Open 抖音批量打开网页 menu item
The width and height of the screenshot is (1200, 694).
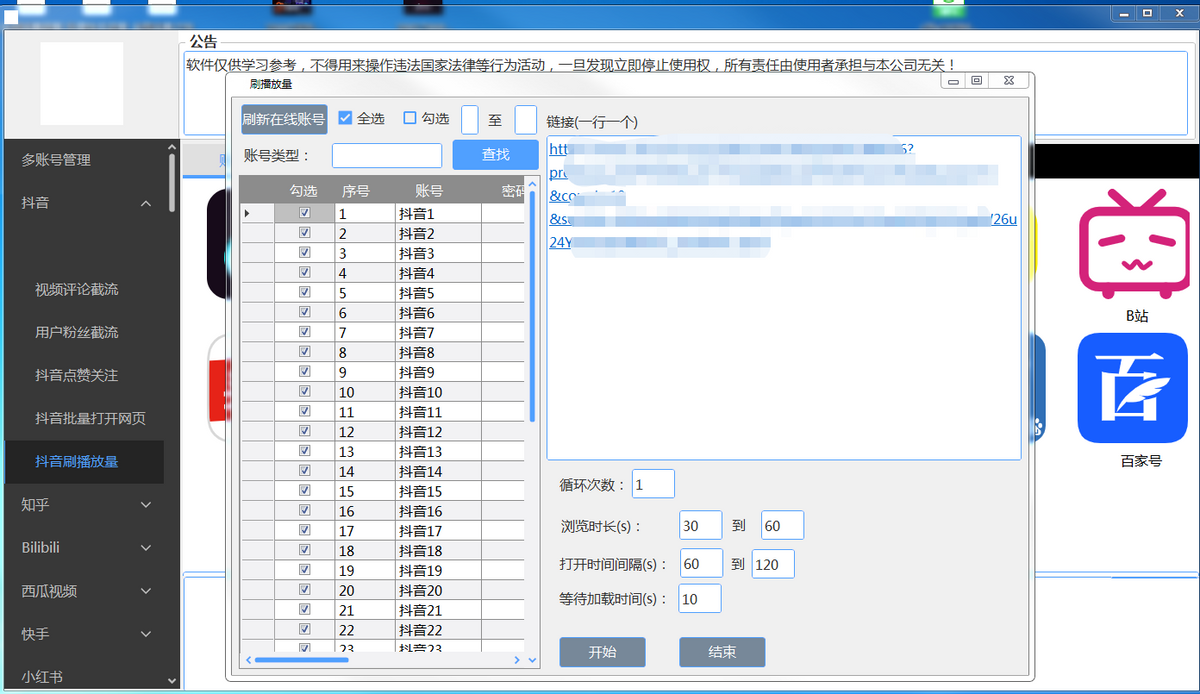pyautogui.click(x=90, y=418)
